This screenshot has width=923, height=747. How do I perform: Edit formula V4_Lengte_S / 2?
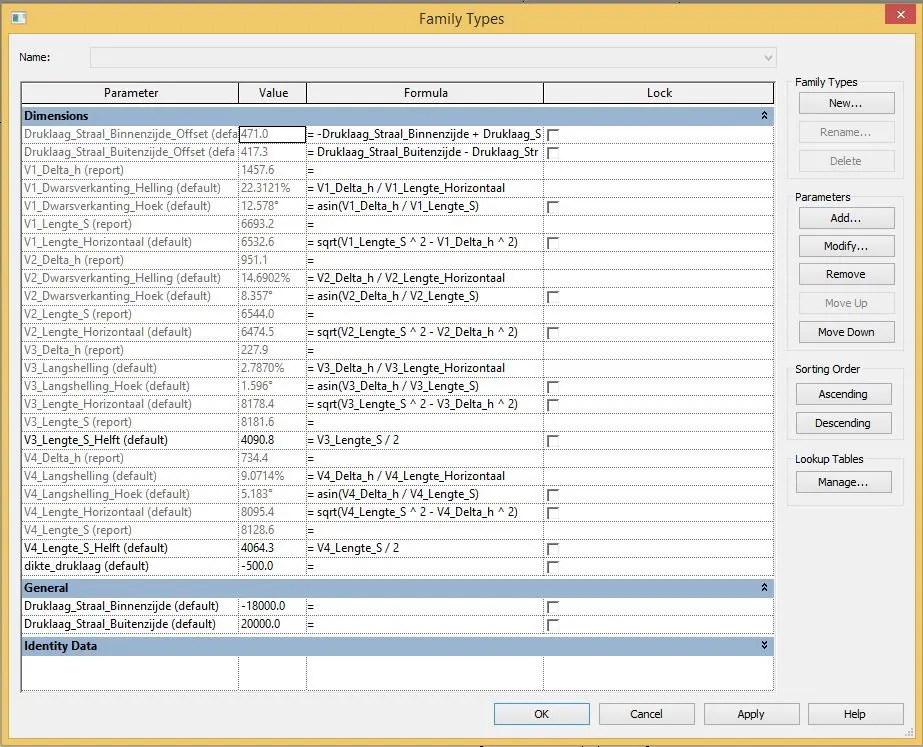coord(425,548)
